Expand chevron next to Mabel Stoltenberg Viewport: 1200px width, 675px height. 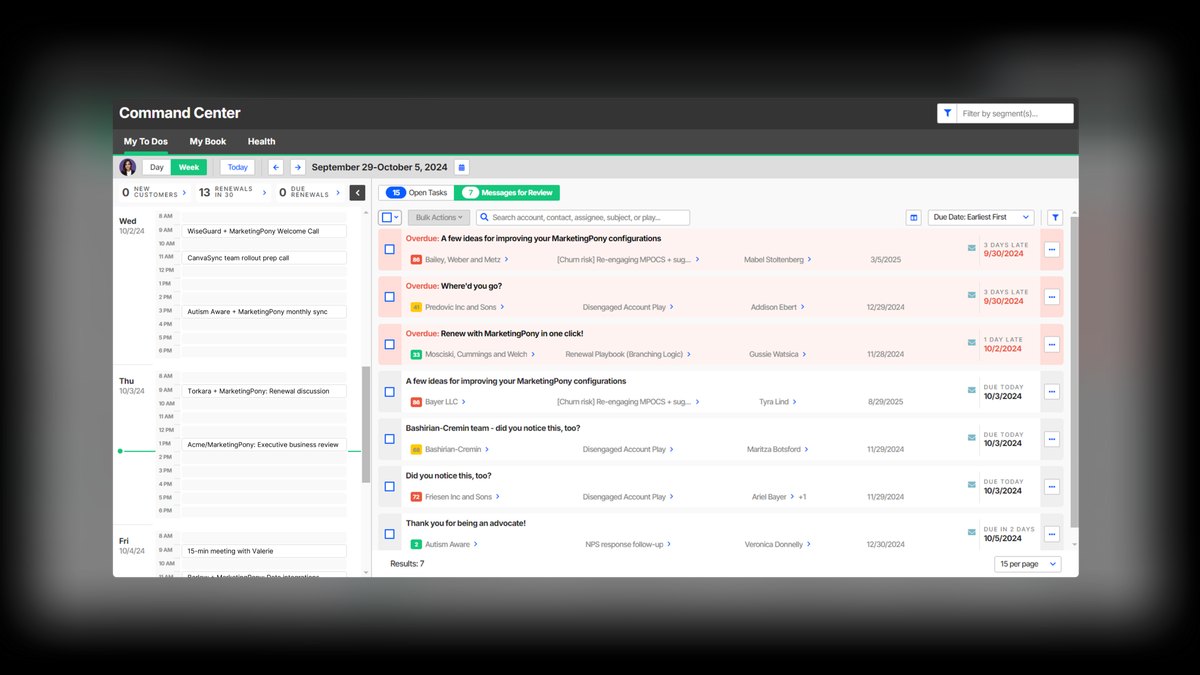point(810,259)
